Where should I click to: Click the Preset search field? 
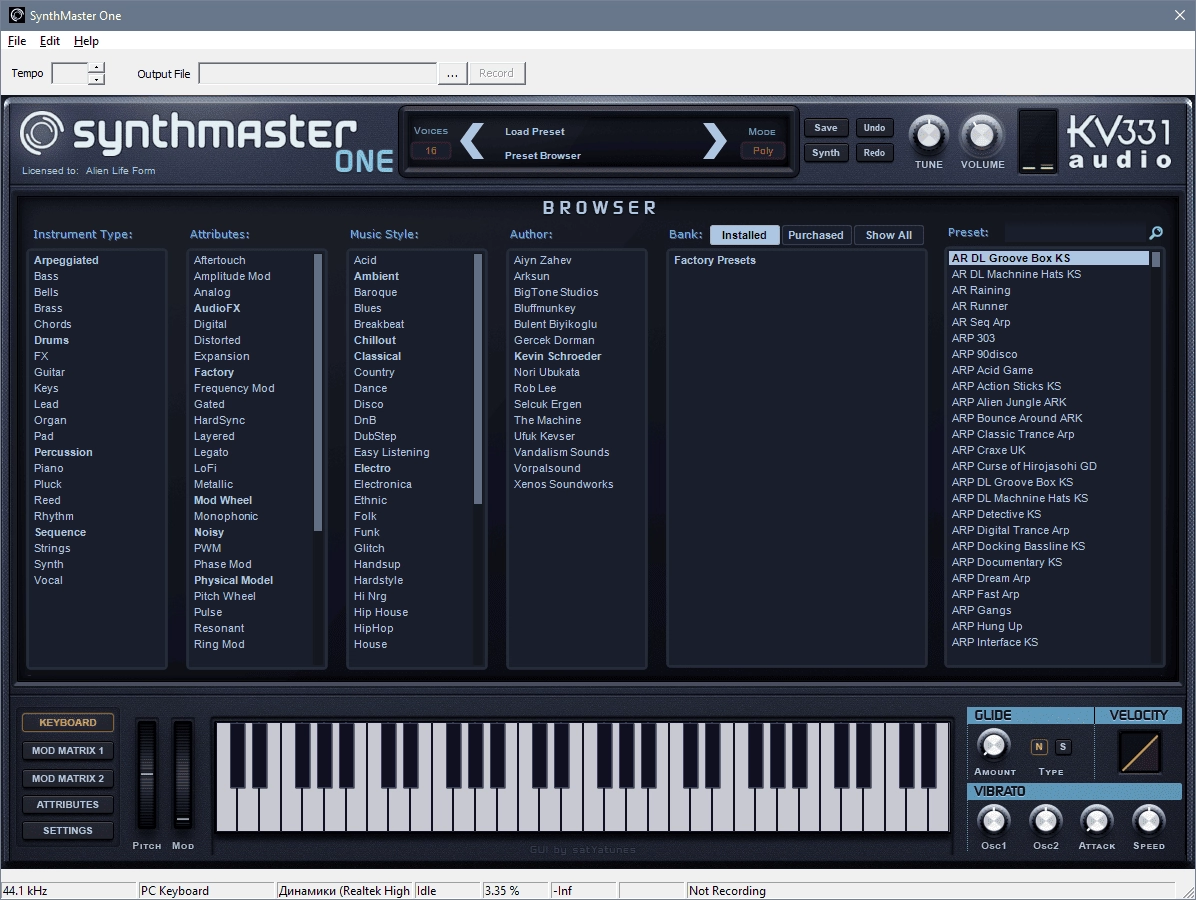[x=1075, y=233]
